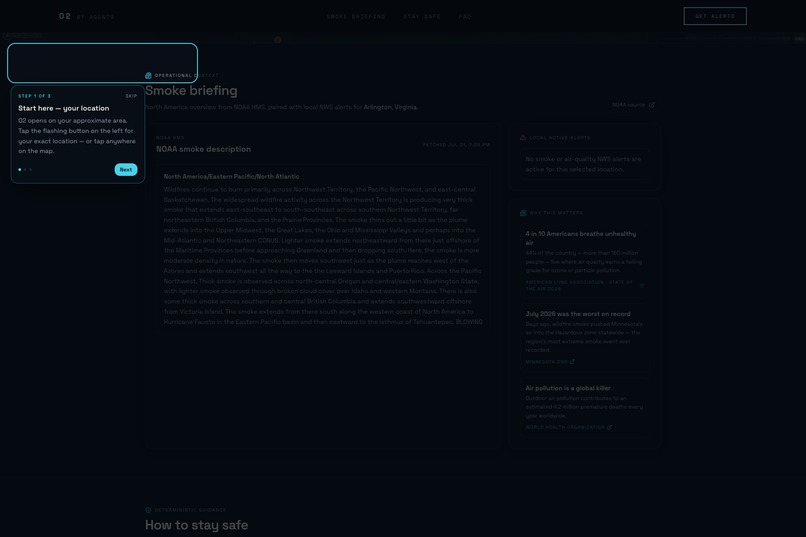Skip the onboarding tour
806x537 pixels.
click(131, 96)
